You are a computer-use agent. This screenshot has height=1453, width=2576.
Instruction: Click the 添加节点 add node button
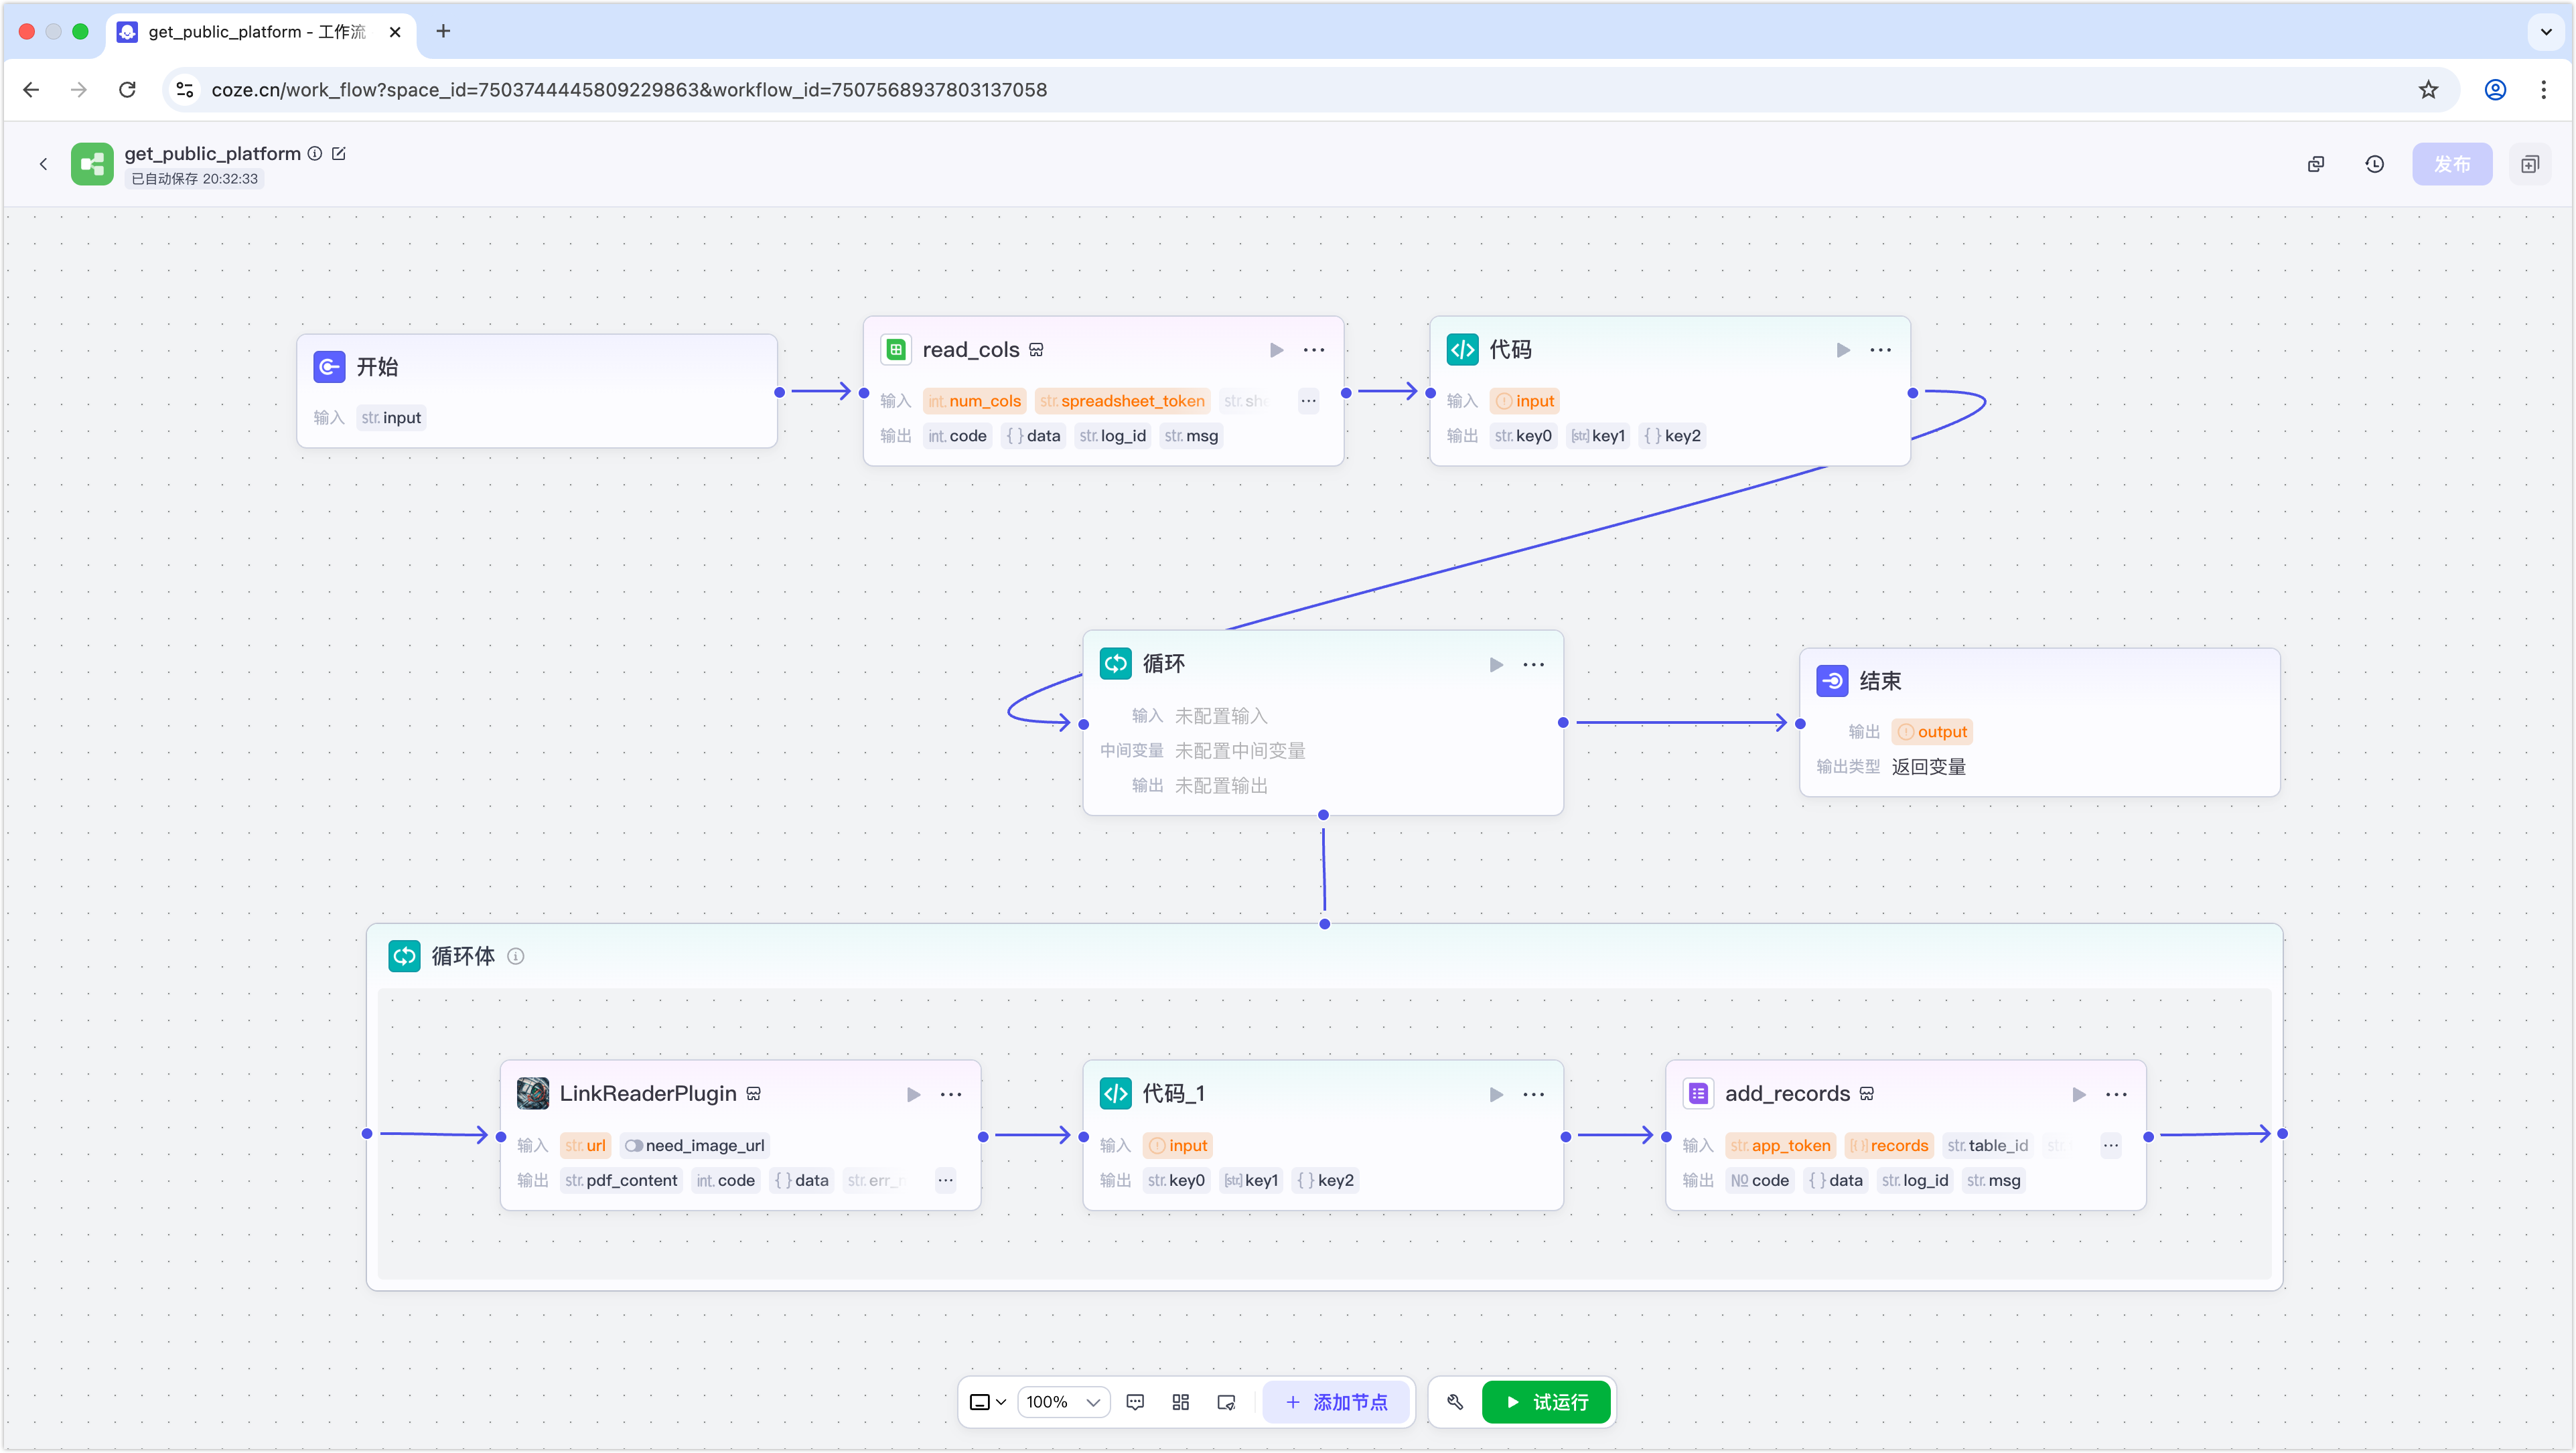point(1336,1402)
